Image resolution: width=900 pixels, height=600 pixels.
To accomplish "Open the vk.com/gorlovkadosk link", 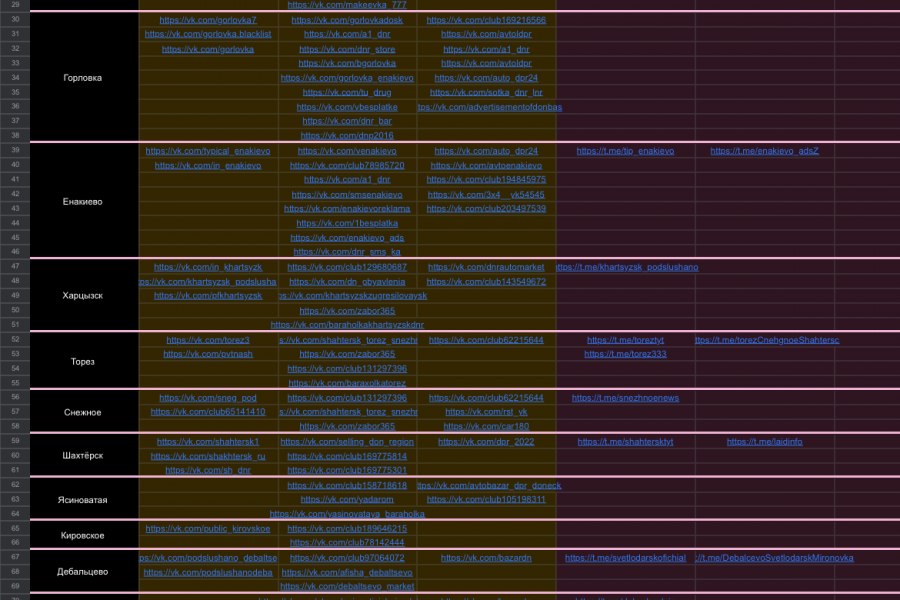I will (x=347, y=20).
